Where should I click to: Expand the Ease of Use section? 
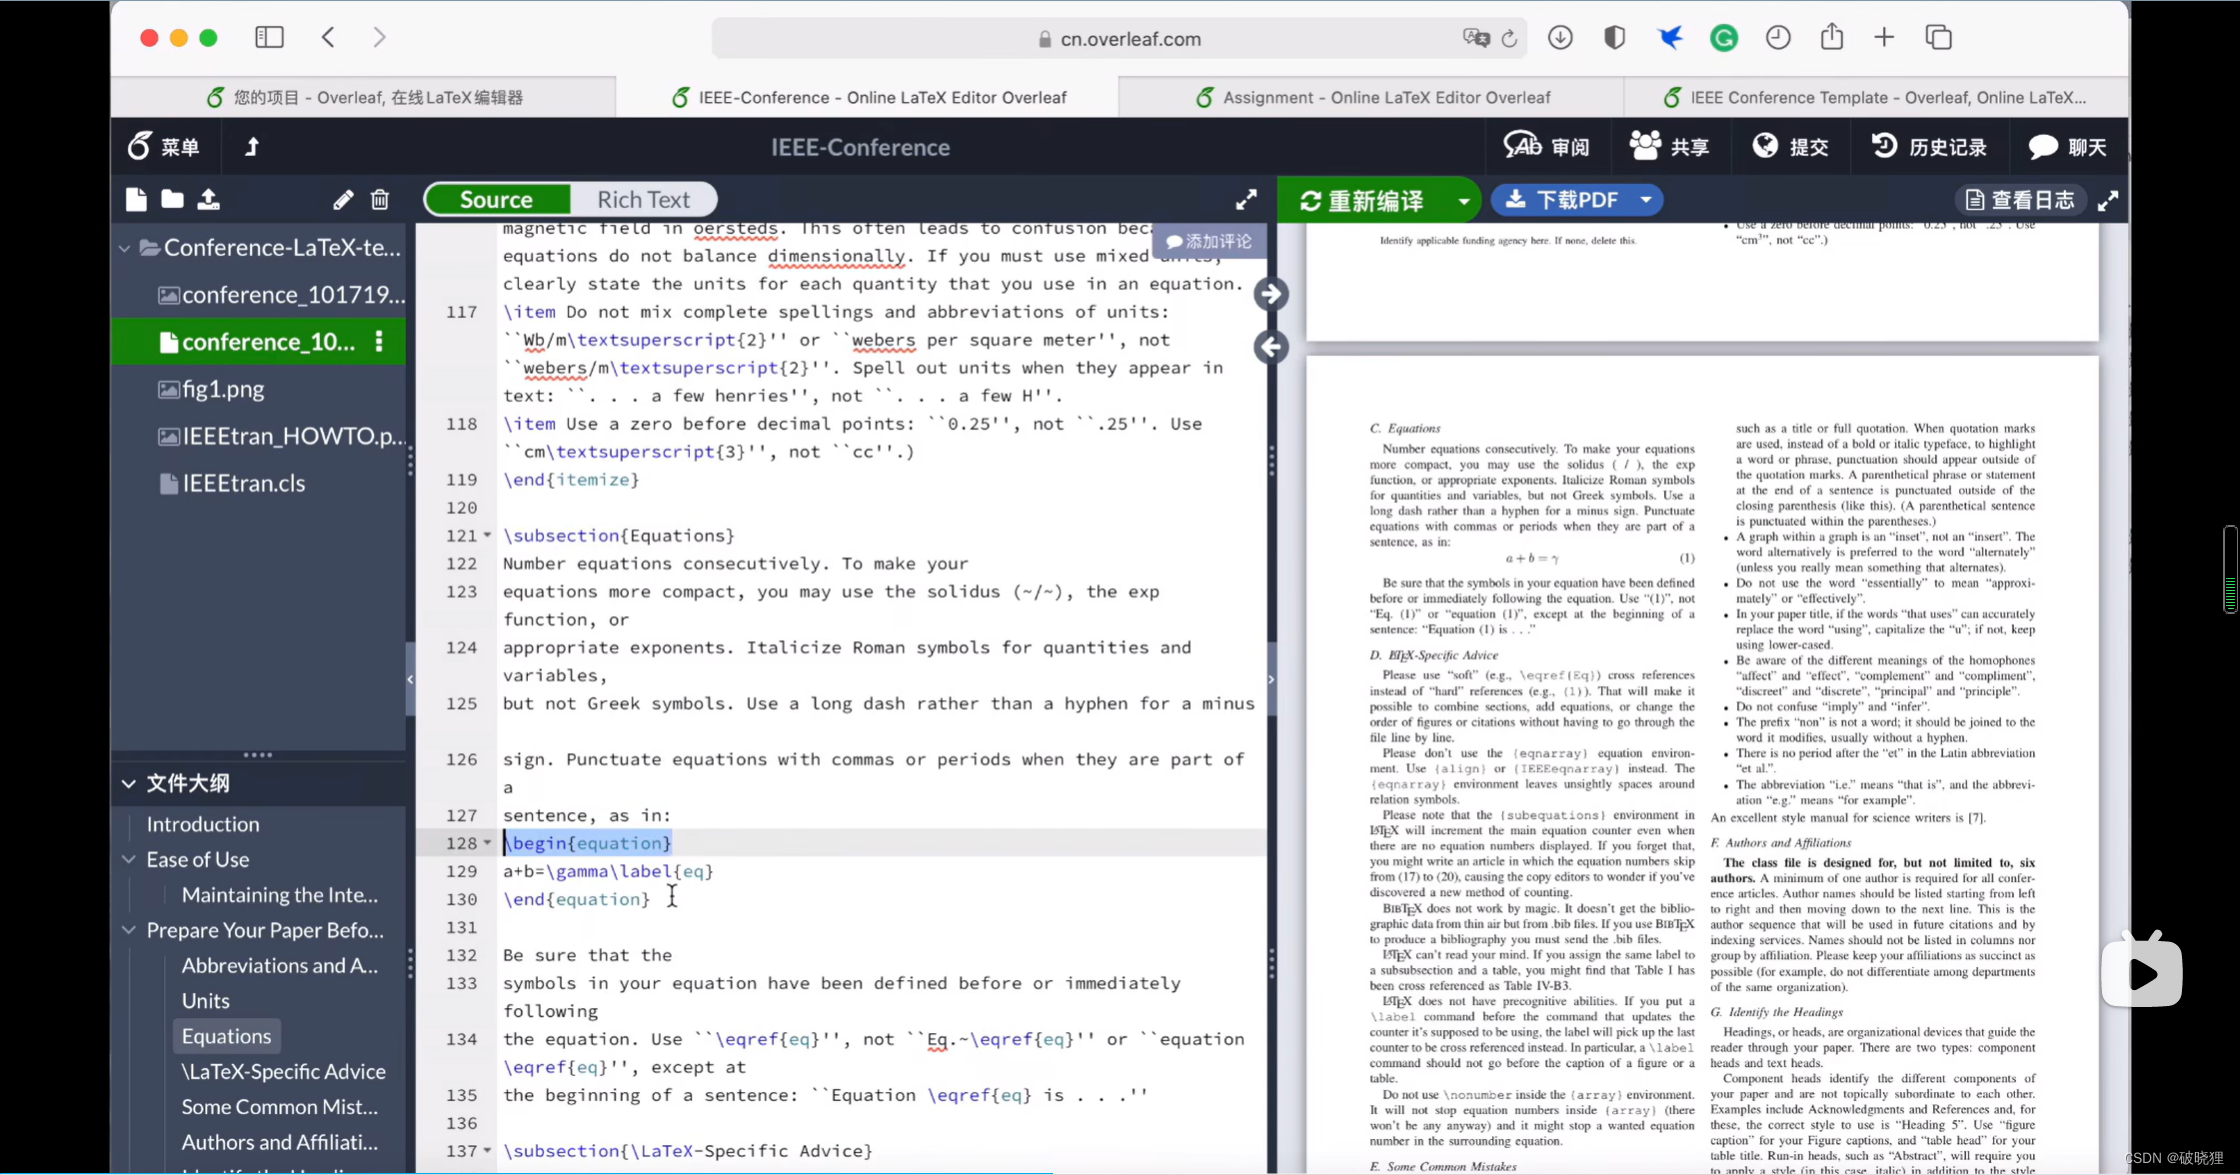pyautogui.click(x=129, y=859)
